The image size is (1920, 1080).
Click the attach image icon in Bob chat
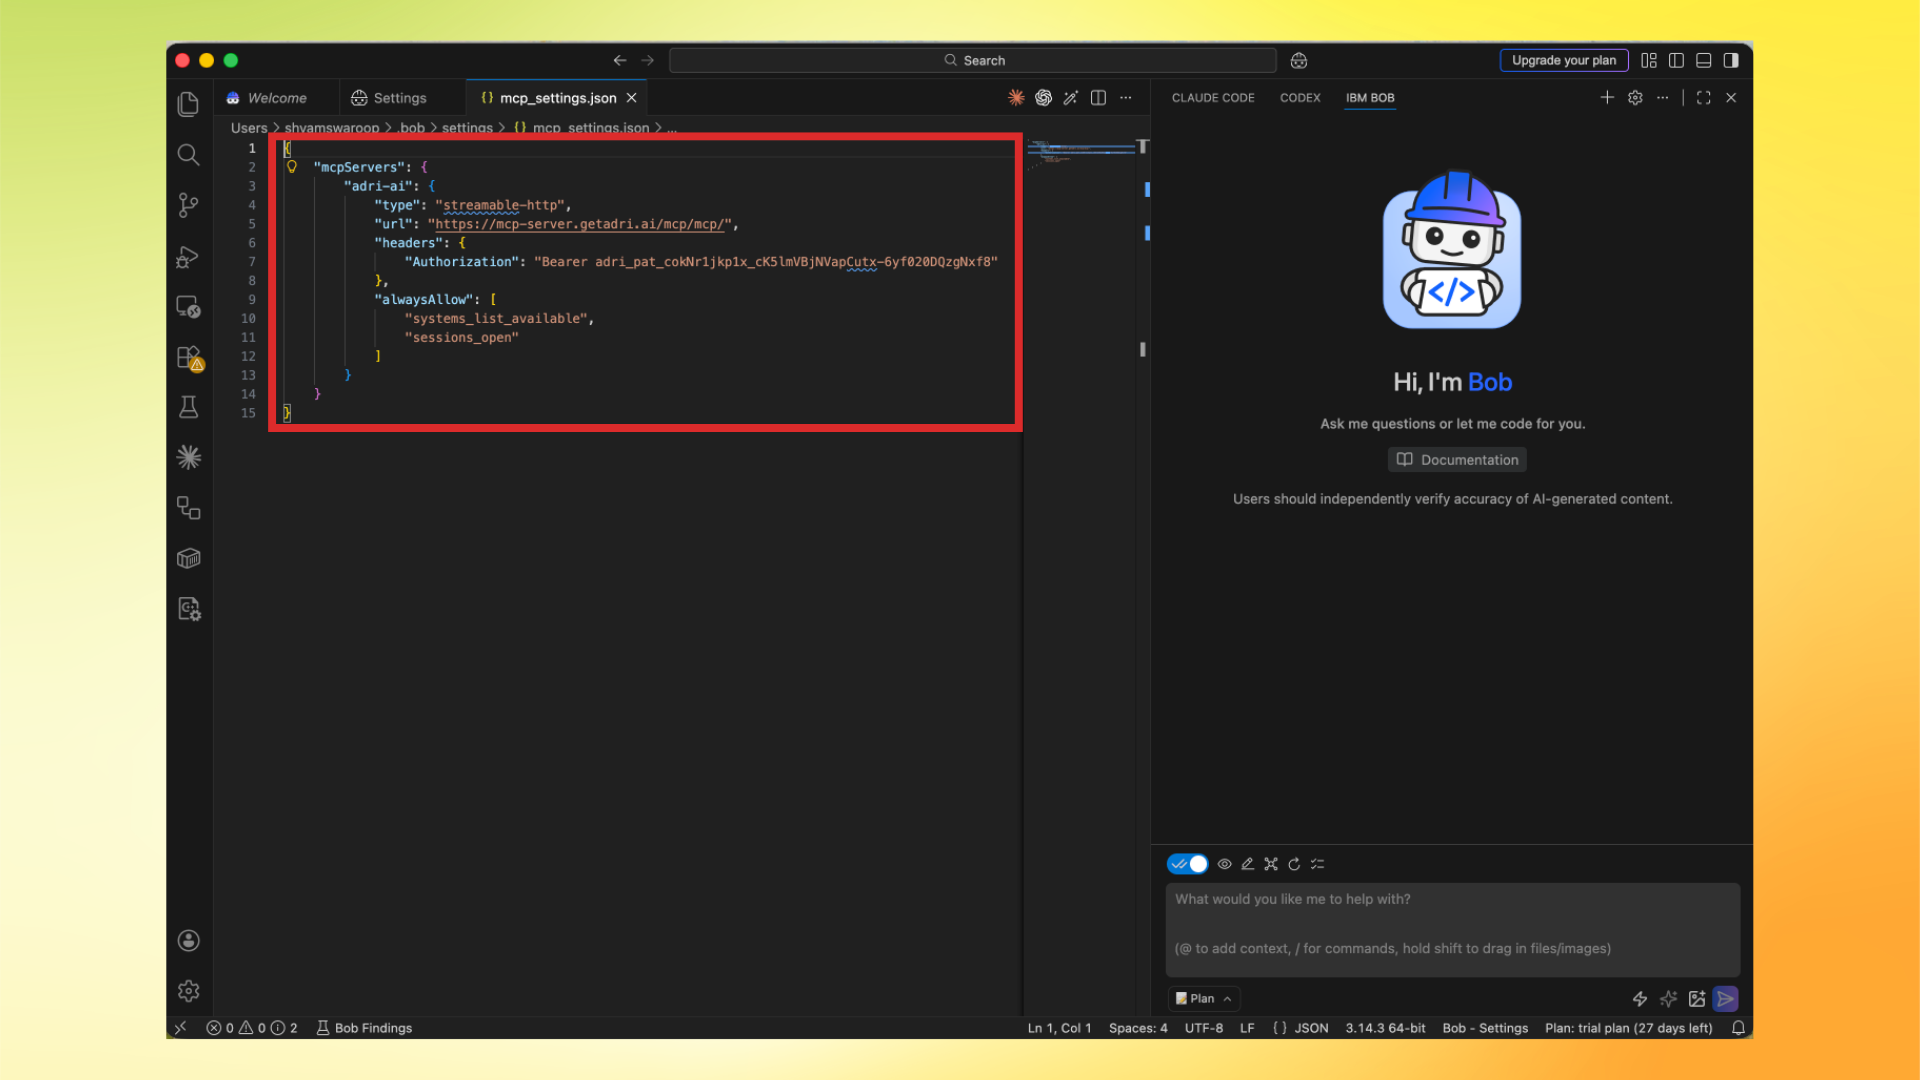pos(1697,998)
